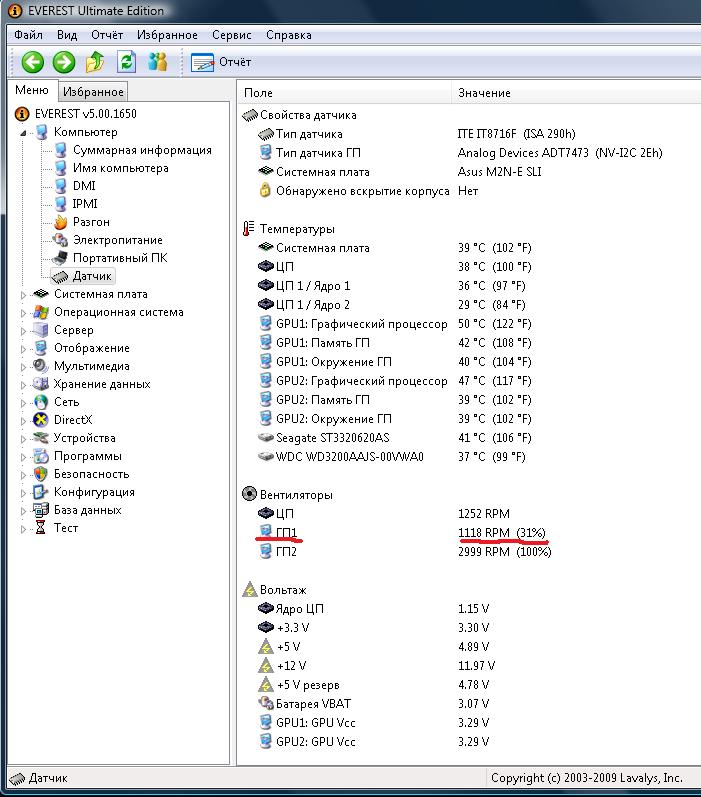Image resolution: width=701 pixels, height=797 pixels.
Task: Switch to the Меню tab
Action: pyautogui.click(x=32, y=90)
